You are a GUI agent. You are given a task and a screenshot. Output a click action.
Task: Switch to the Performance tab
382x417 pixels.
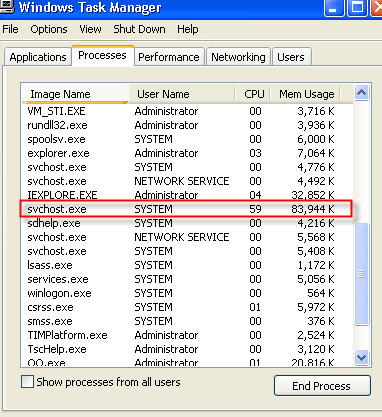point(169,57)
